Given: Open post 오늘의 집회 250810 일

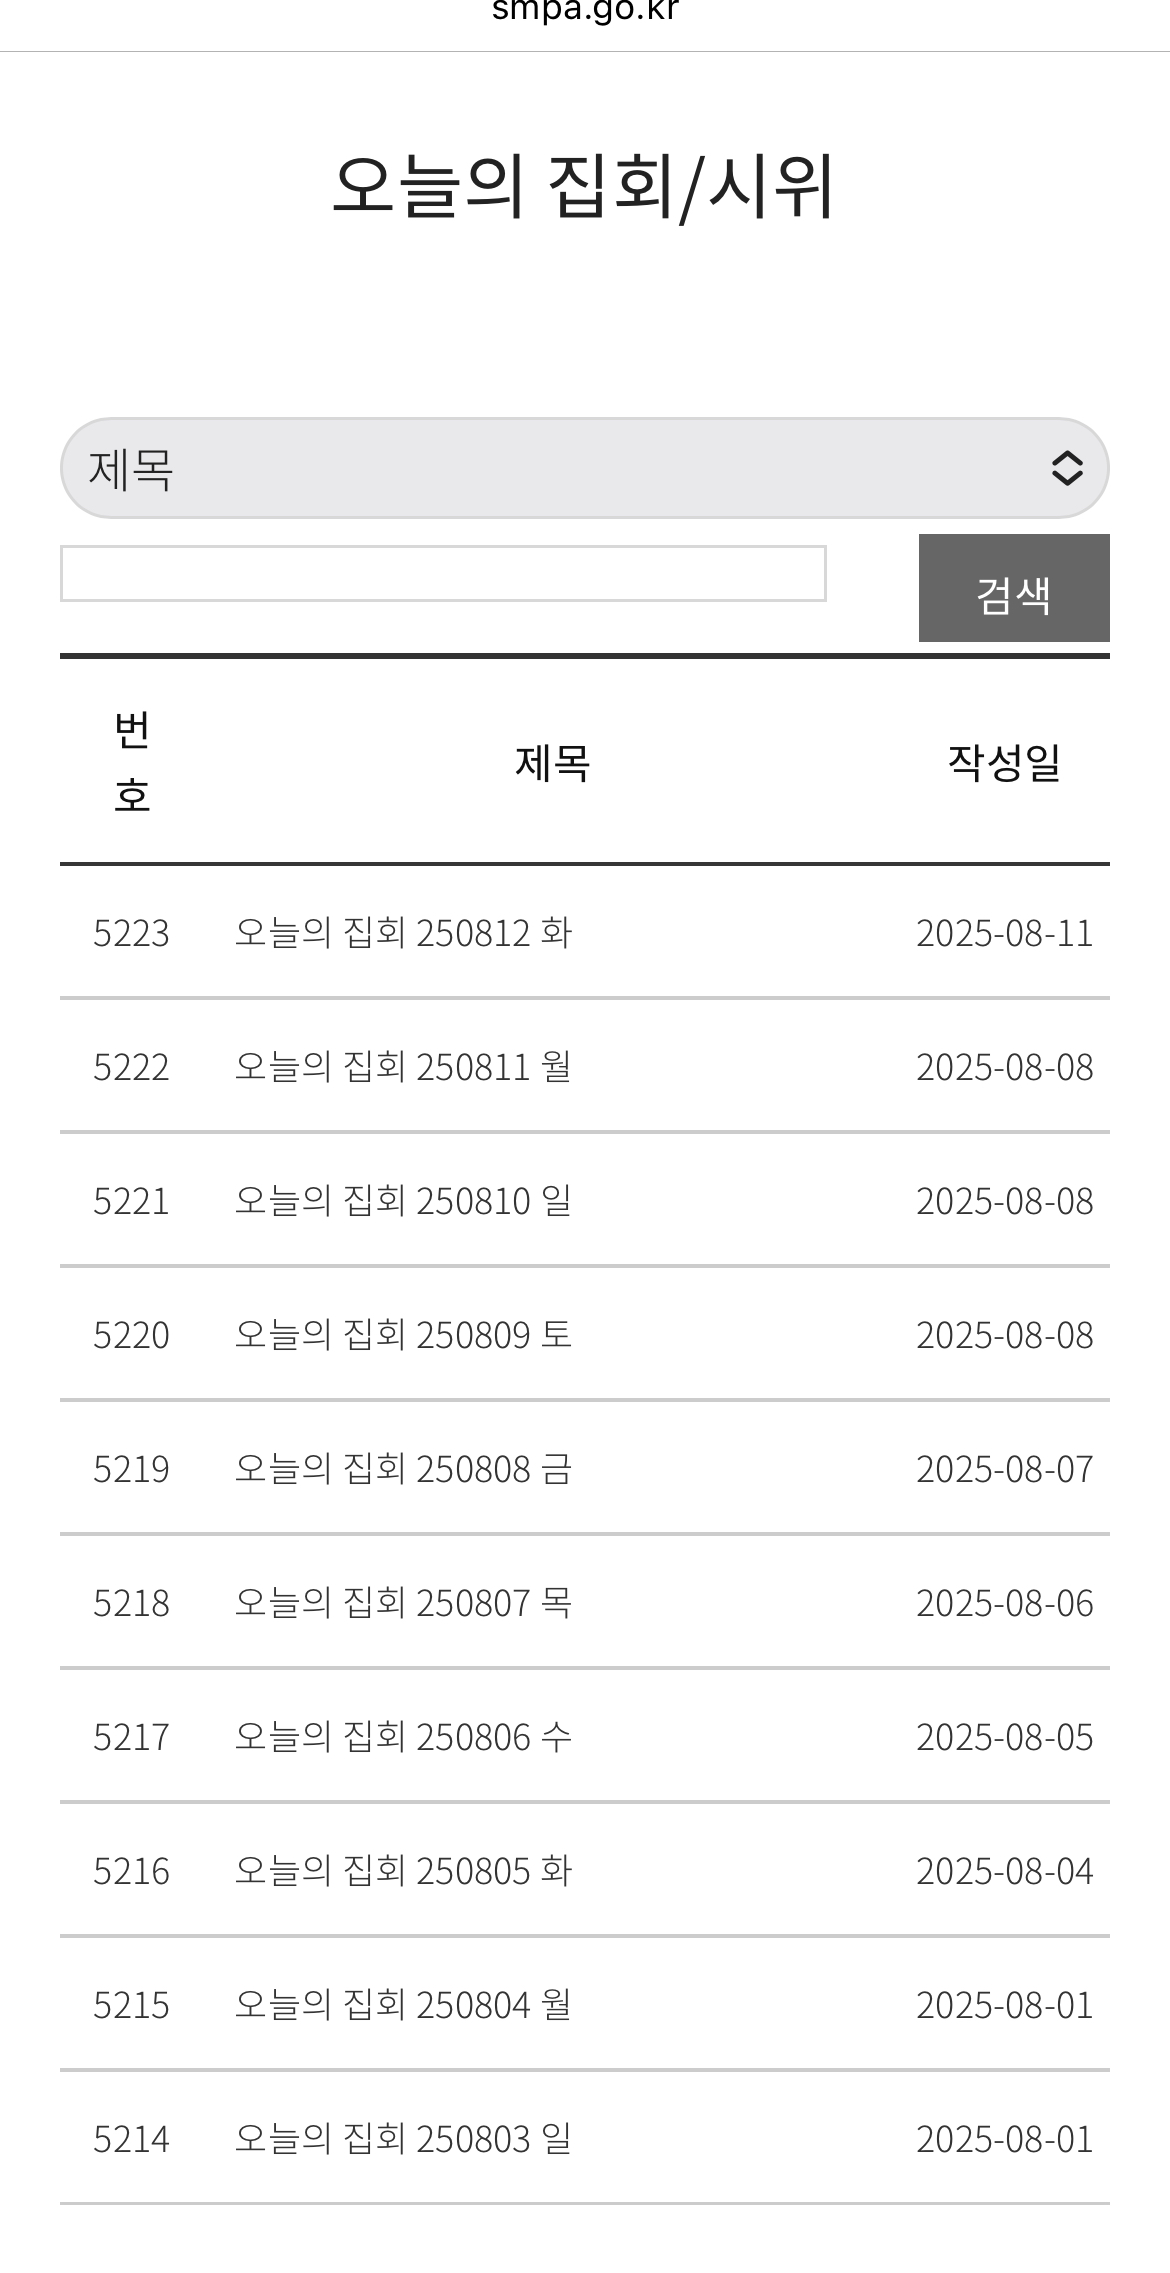Looking at the screenshot, I should [x=403, y=1201].
